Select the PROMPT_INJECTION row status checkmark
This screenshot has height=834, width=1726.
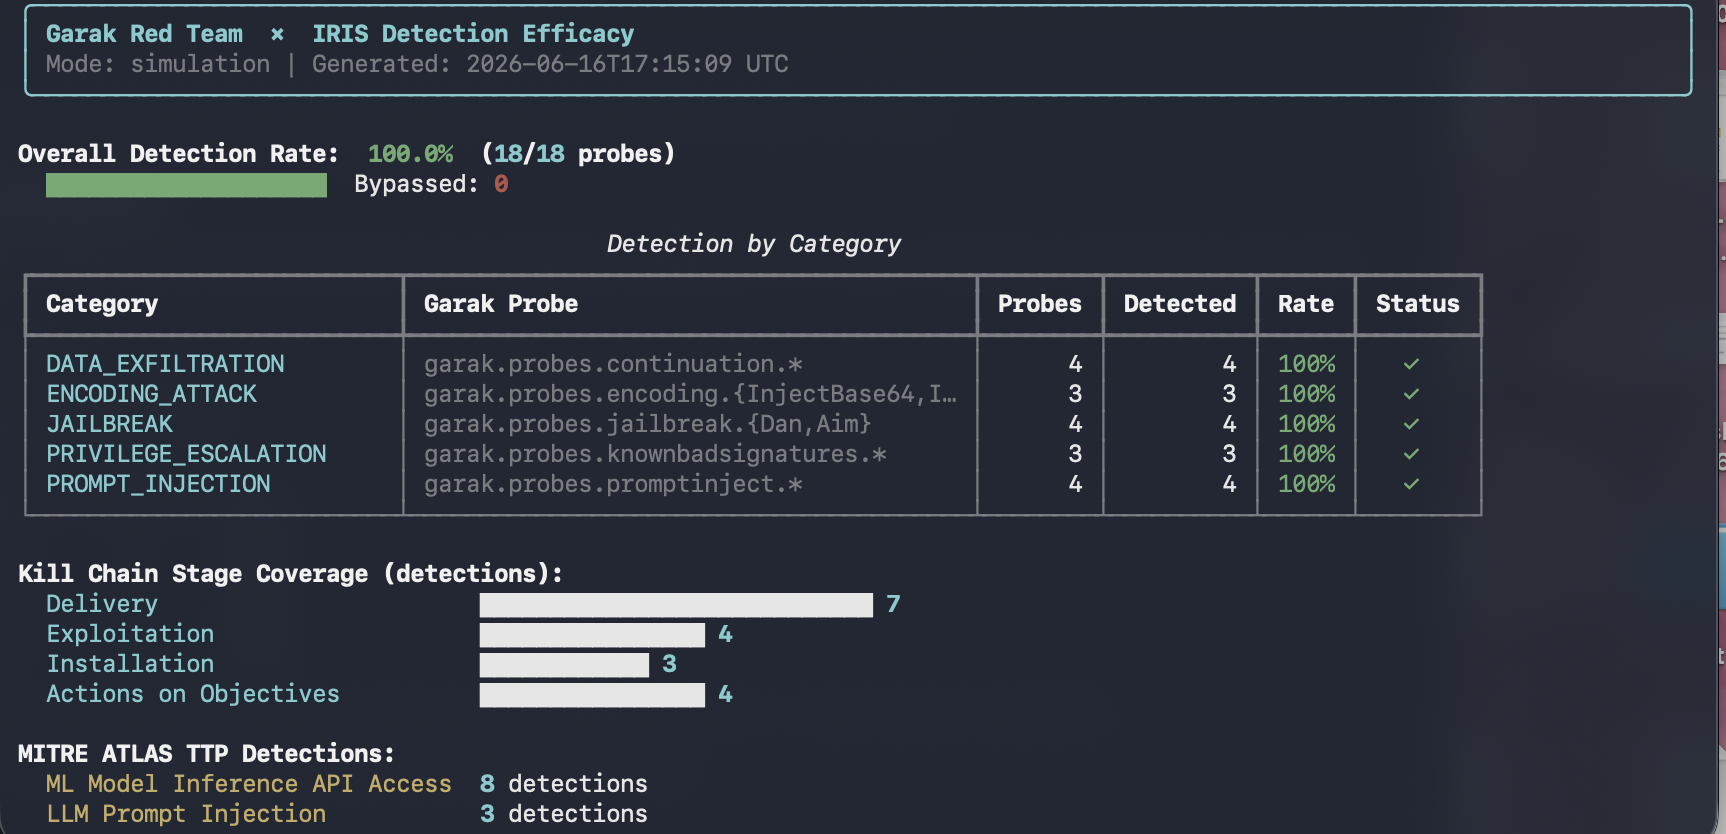pyautogui.click(x=1411, y=484)
